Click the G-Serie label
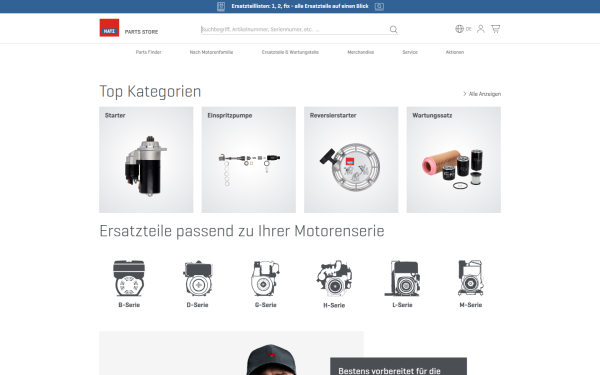Screen dimensions: 600x375 point(266,305)
